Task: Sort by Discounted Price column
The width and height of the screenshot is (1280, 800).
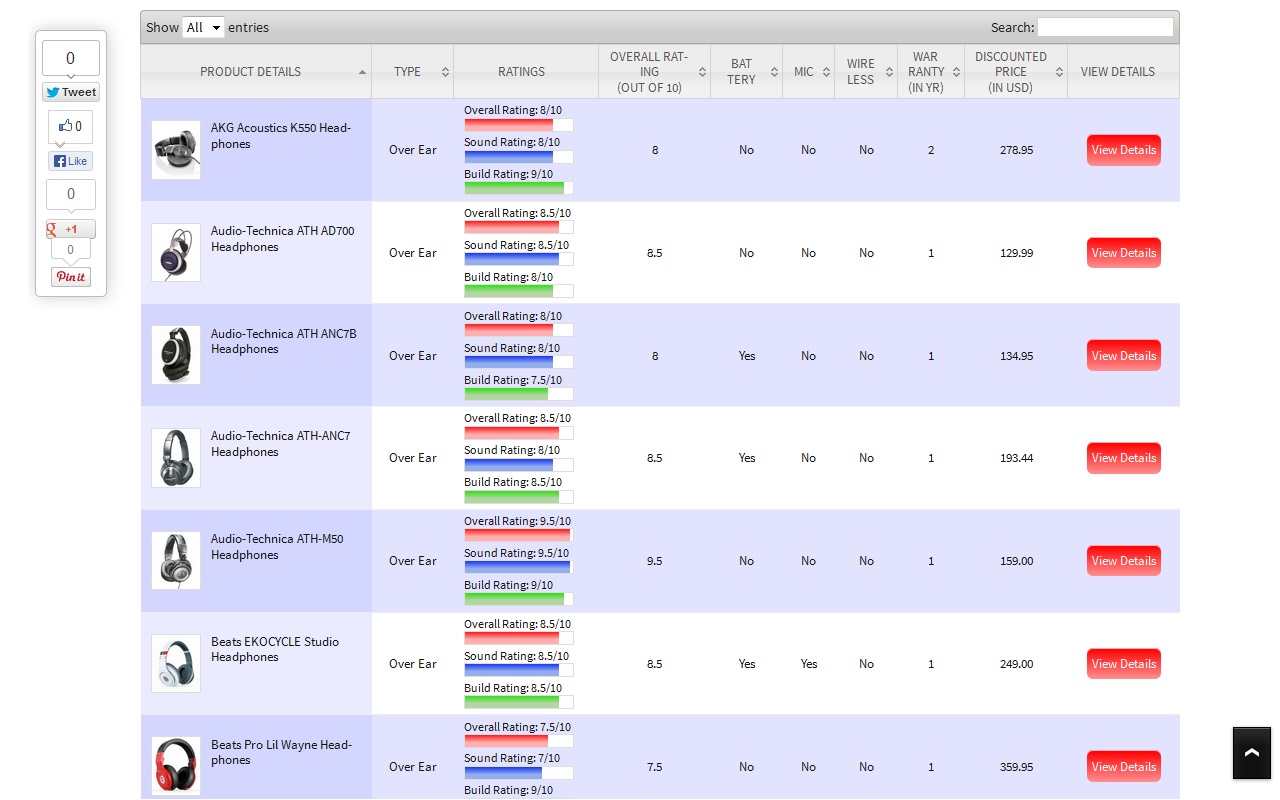Action: 1015,72
